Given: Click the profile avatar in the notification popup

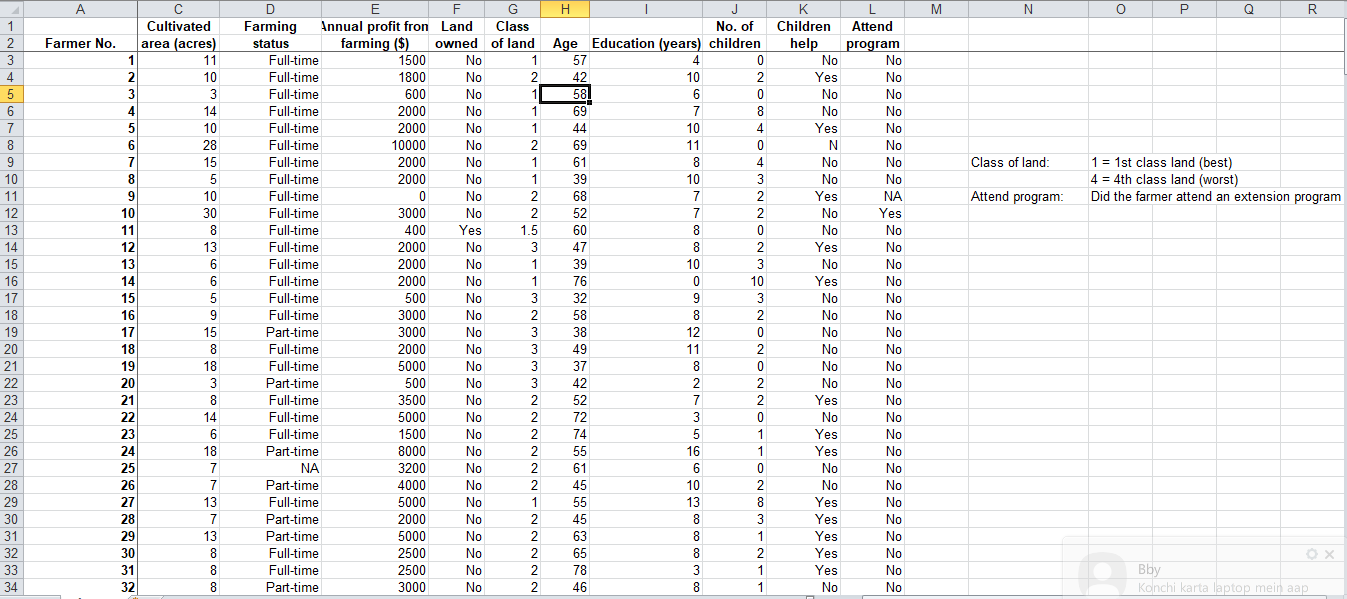Looking at the screenshot, I should [1103, 572].
